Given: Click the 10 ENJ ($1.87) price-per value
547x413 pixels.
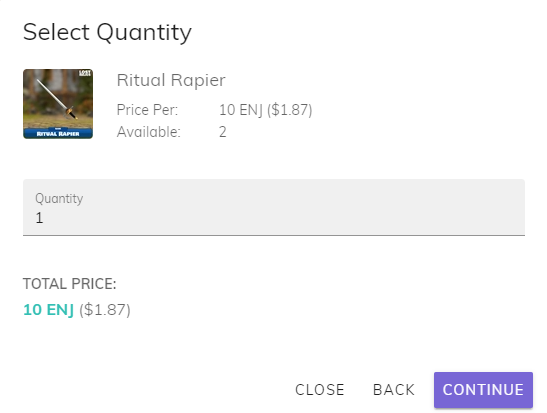Looking at the screenshot, I should [x=265, y=110].
